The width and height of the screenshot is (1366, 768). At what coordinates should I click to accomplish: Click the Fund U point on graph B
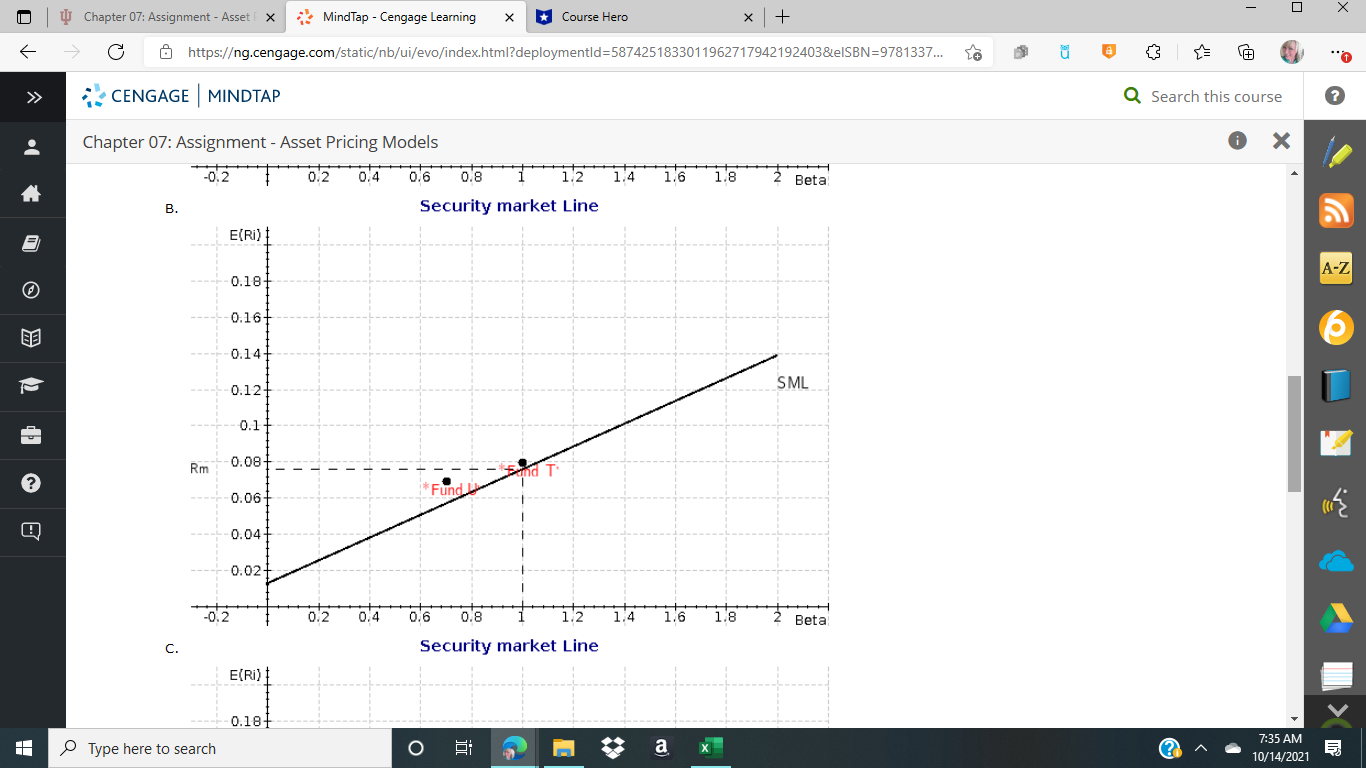tap(446, 481)
